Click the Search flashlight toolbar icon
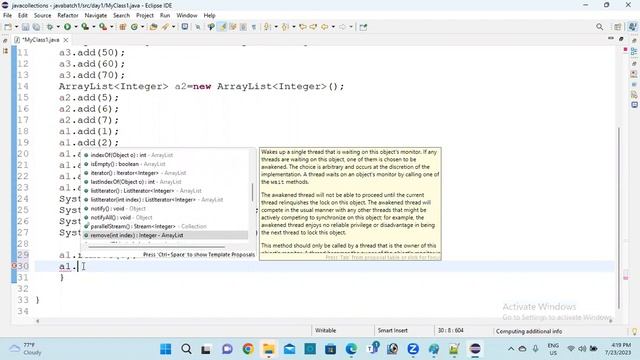 point(165,27)
